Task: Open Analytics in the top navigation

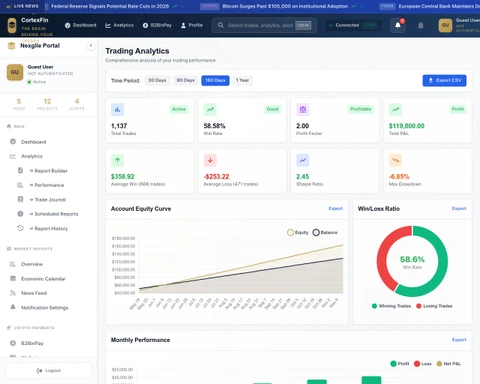Action: tap(119, 25)
